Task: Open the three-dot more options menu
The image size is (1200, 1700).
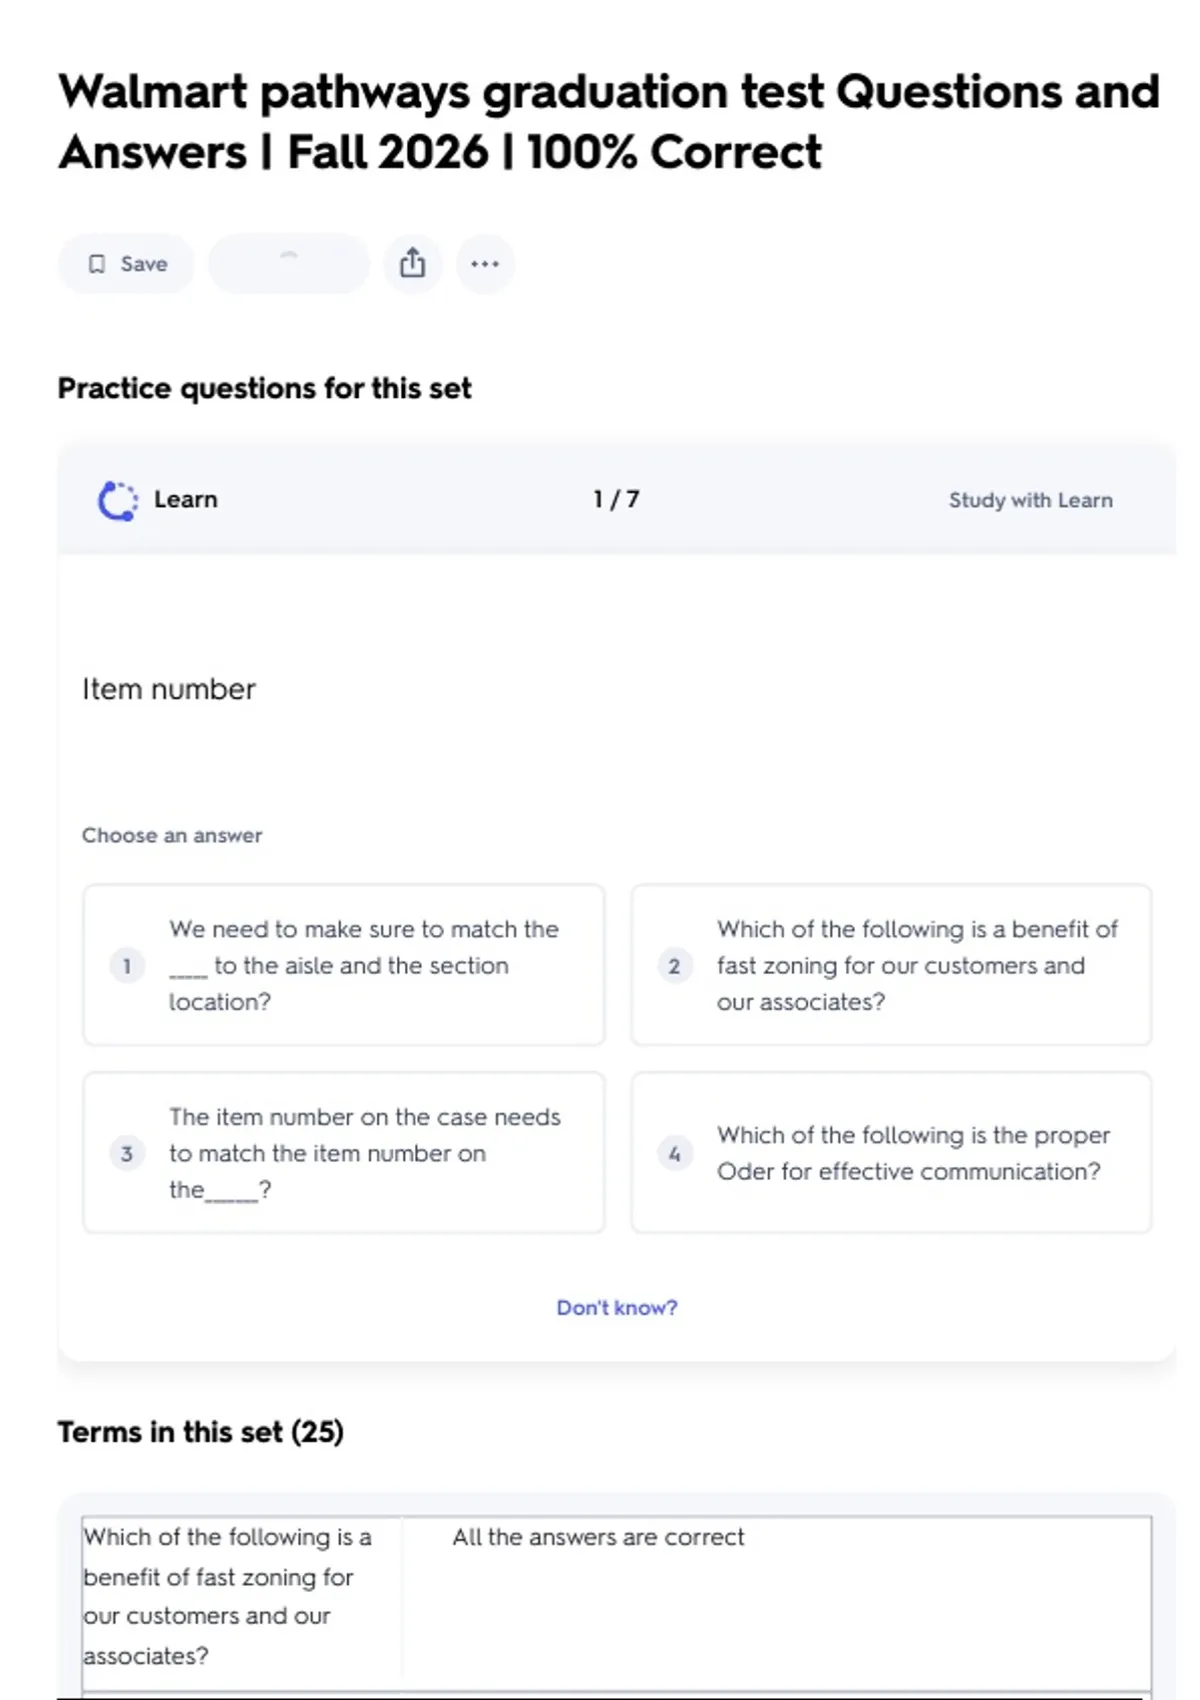Action: pyautogui.click(x=485, y=264)
